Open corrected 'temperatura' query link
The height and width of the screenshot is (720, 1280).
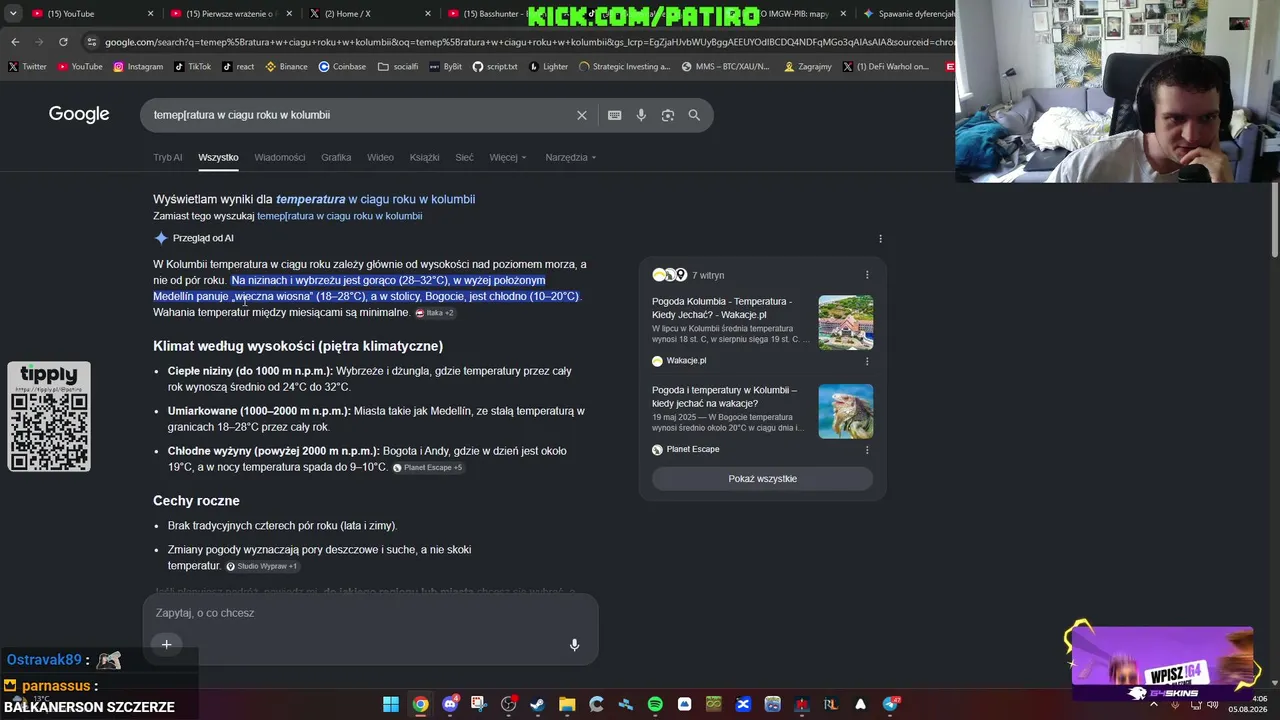375,199
